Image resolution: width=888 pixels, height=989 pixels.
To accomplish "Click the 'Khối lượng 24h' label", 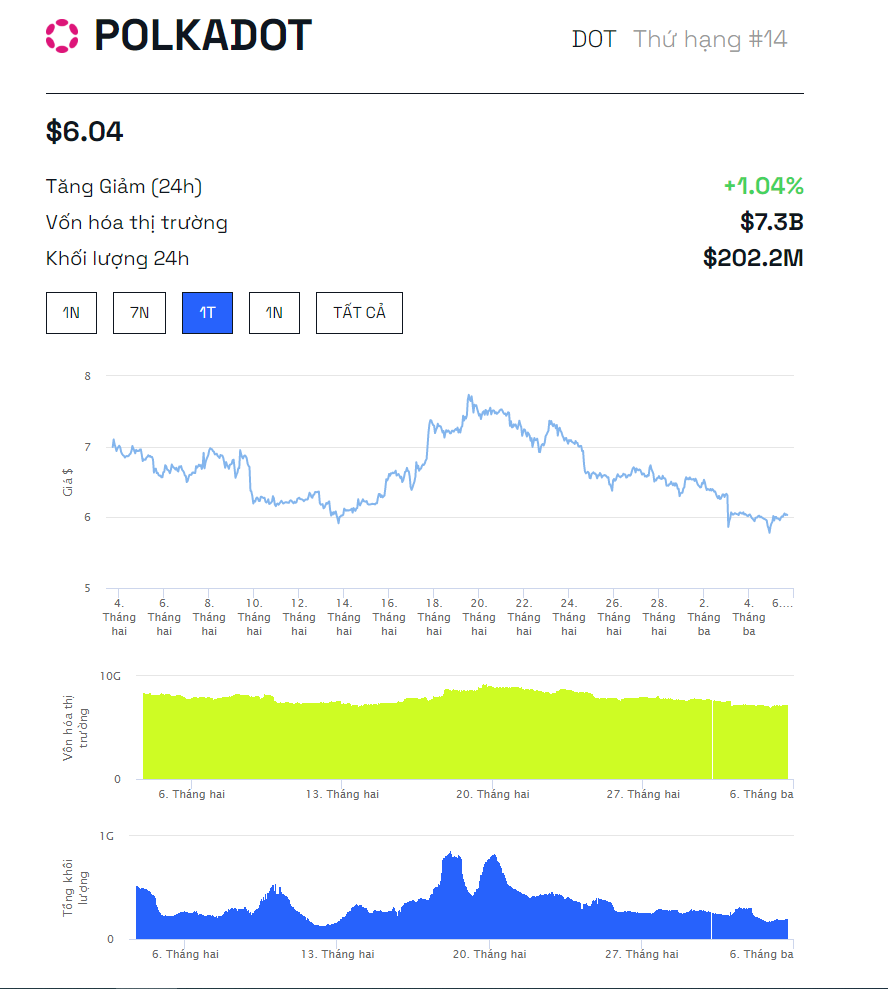I will pyautogui.click(x=117, y=259).
